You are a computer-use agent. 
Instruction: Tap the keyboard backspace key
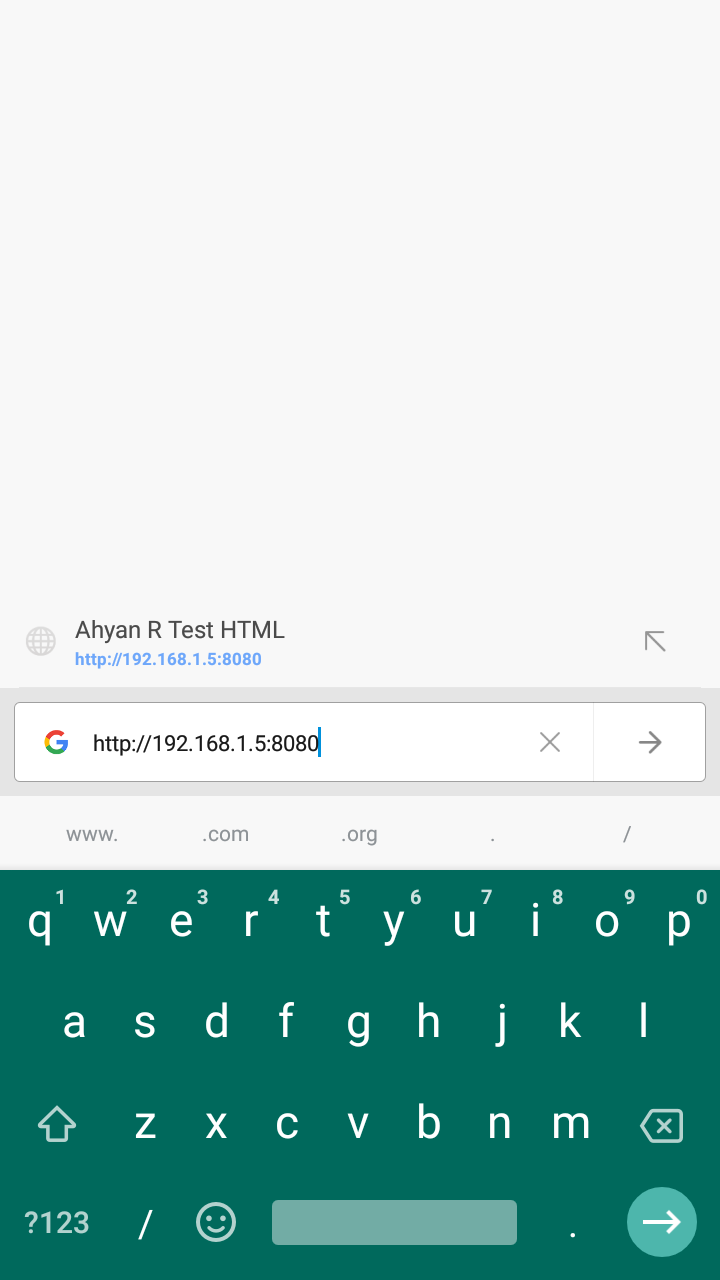(661, 1125)
